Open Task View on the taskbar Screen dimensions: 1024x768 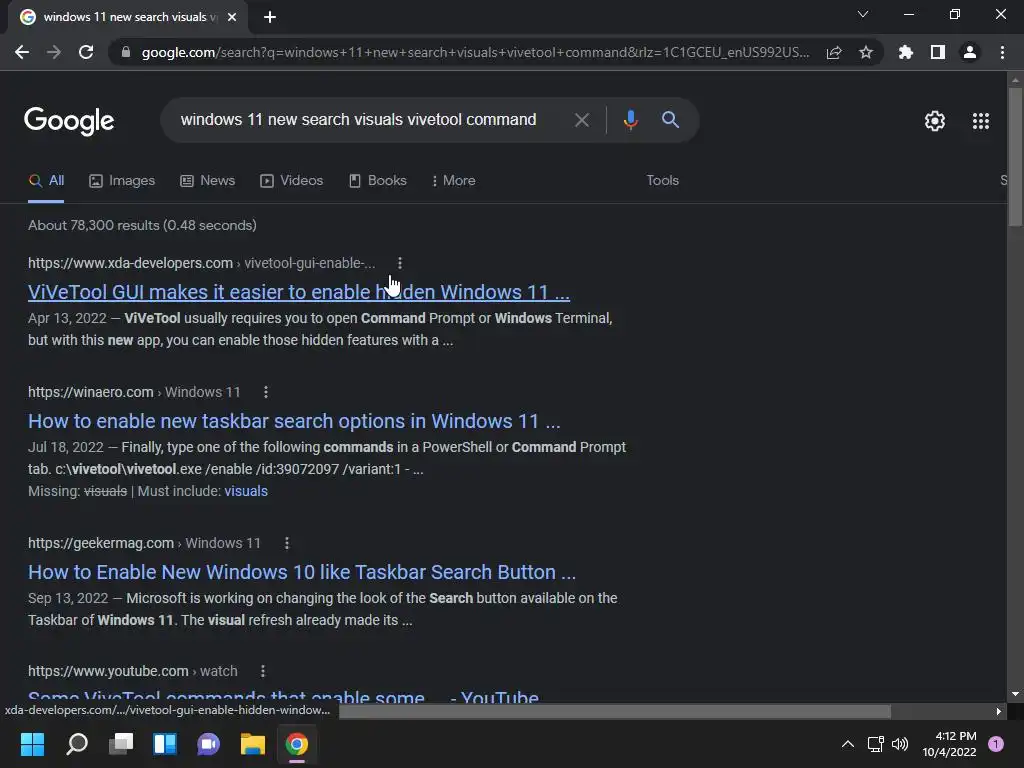click(121, 744)
